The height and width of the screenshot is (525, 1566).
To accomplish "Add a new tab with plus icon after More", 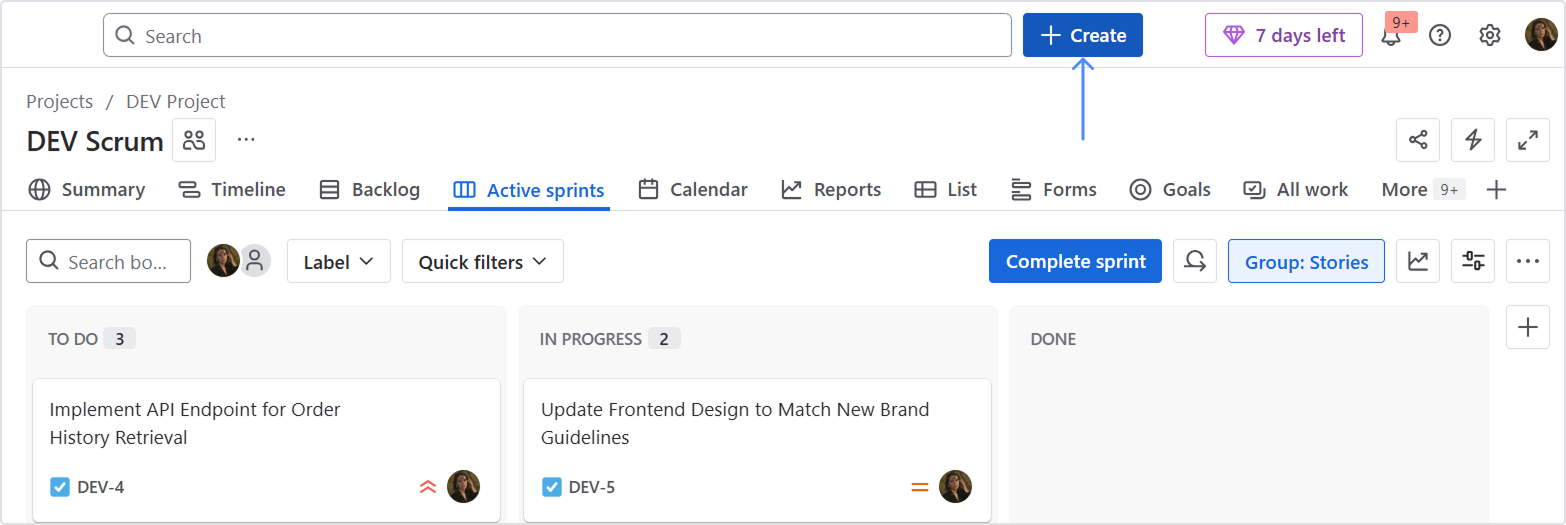I will (1497, 189).
